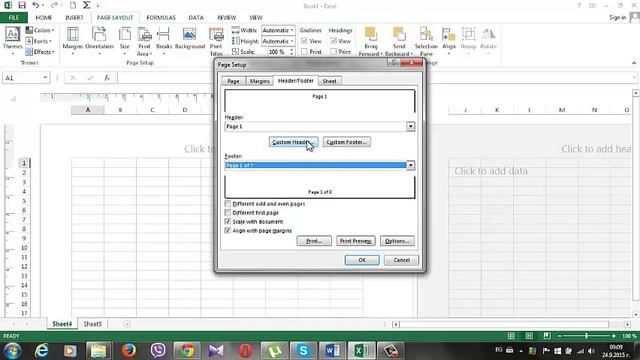Switch to the REVIEW ribbon tab
This screenshot has height=360, width=640.
[x=227, y=18]
